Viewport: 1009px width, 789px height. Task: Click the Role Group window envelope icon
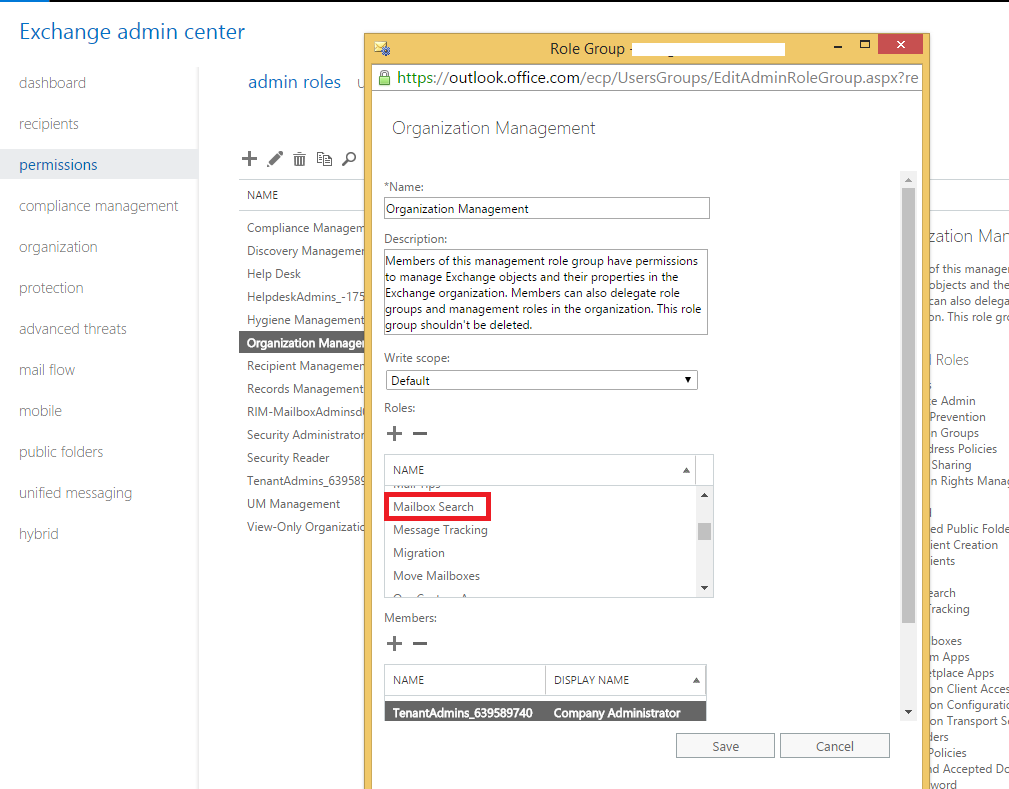click(x=382, y=48)
